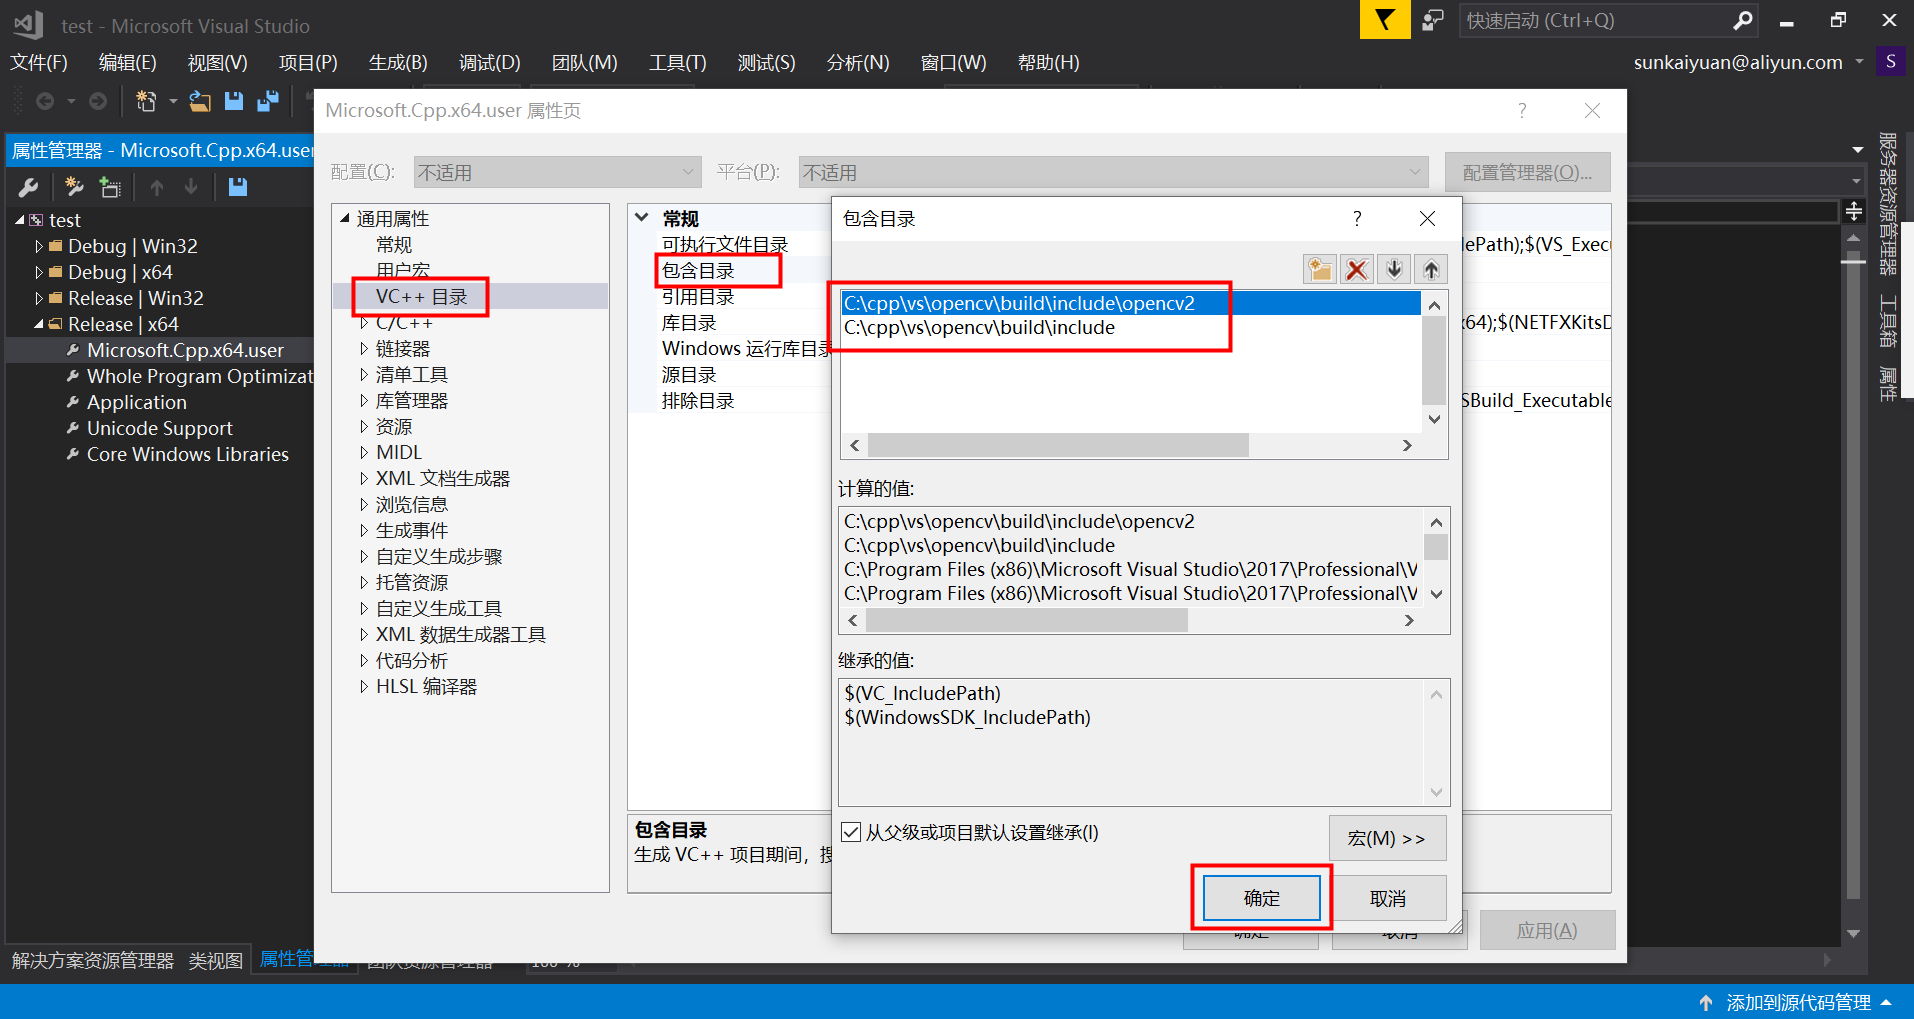The image size is (1914, 1019).
Task: Click add existing property sheet icon
Action: click(110, 187)
